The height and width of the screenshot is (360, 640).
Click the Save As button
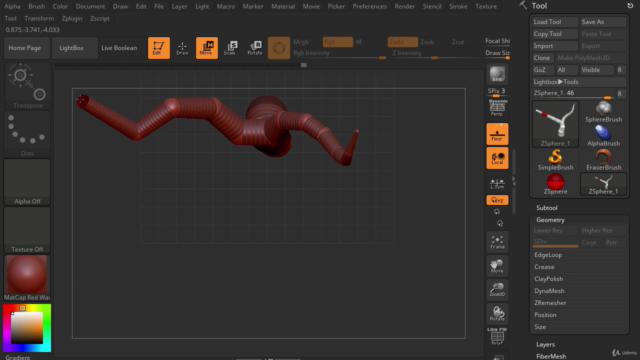point(603,22)
